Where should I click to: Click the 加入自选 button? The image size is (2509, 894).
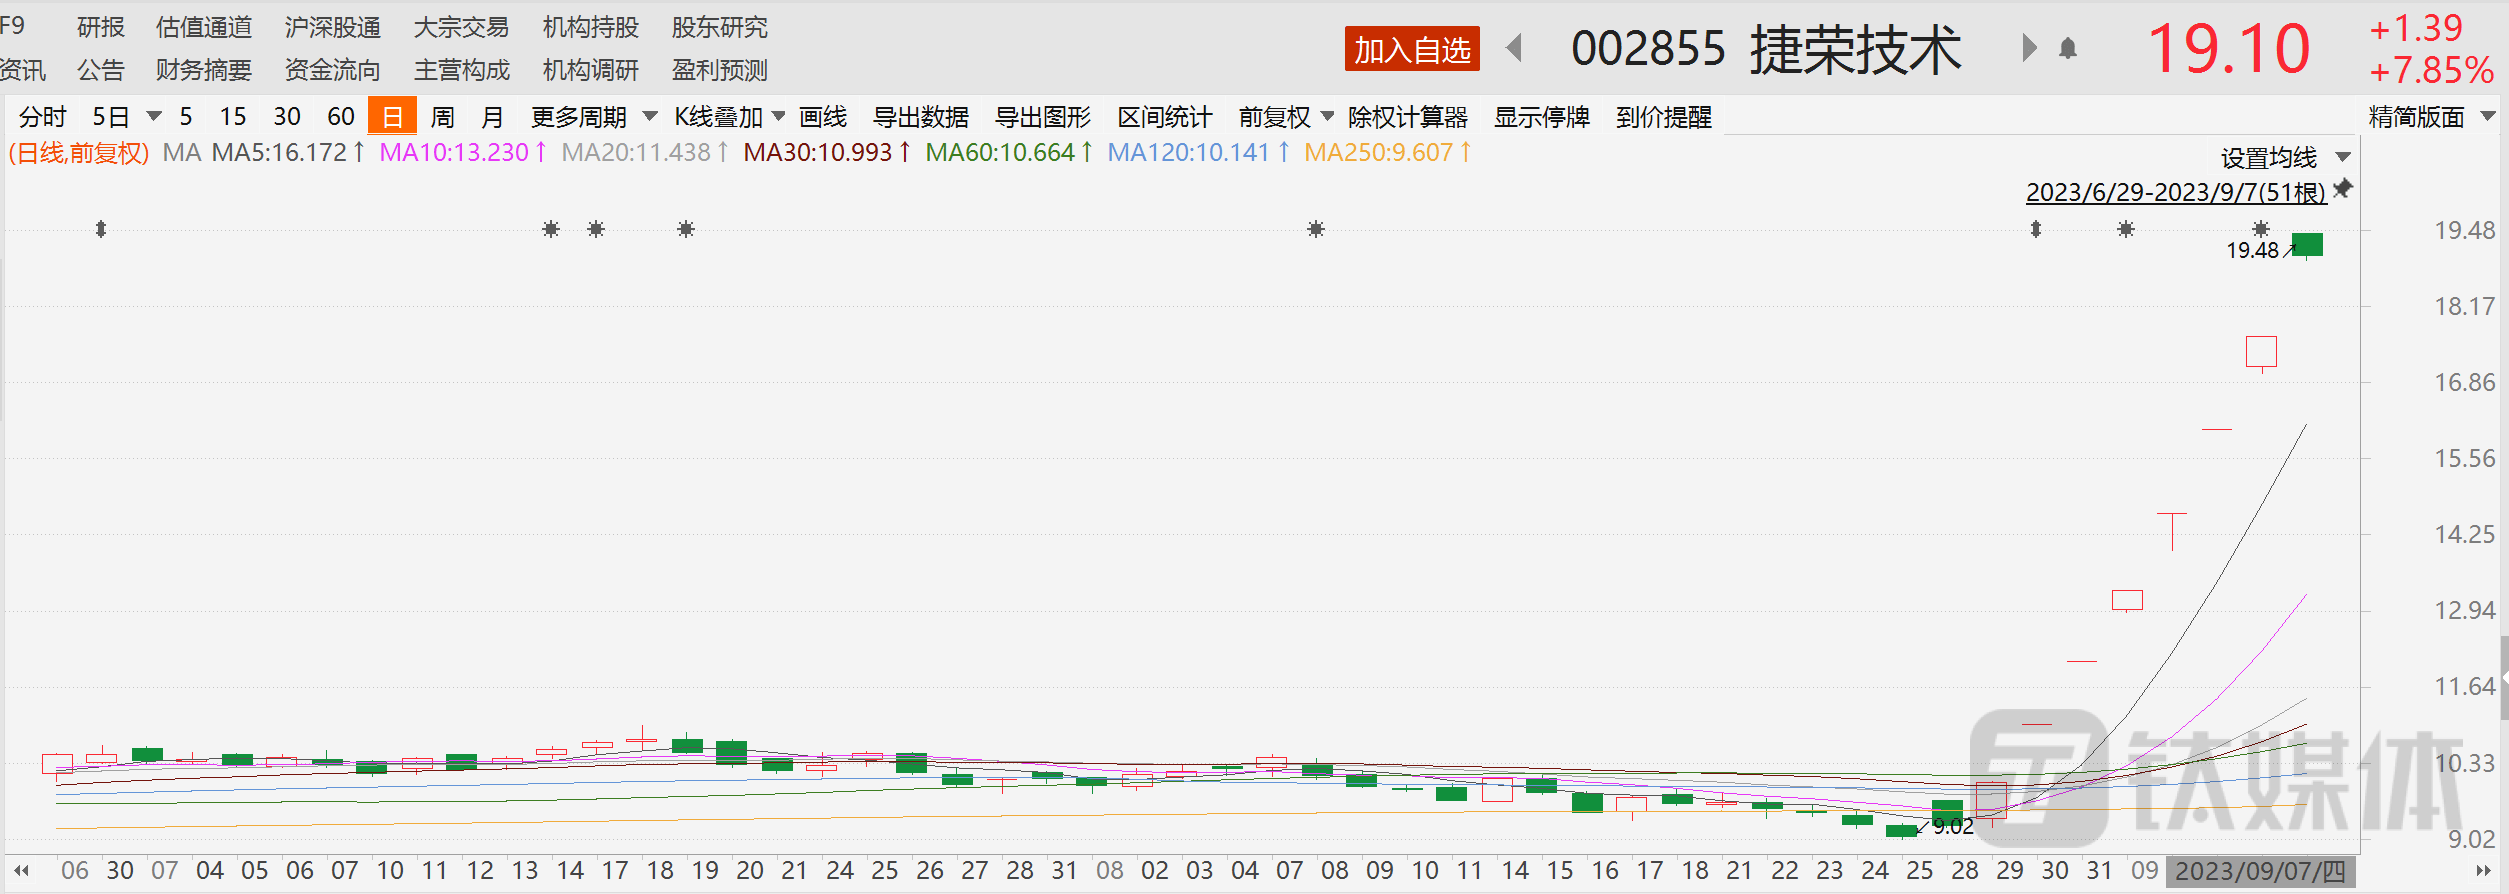coord(1411,49)
